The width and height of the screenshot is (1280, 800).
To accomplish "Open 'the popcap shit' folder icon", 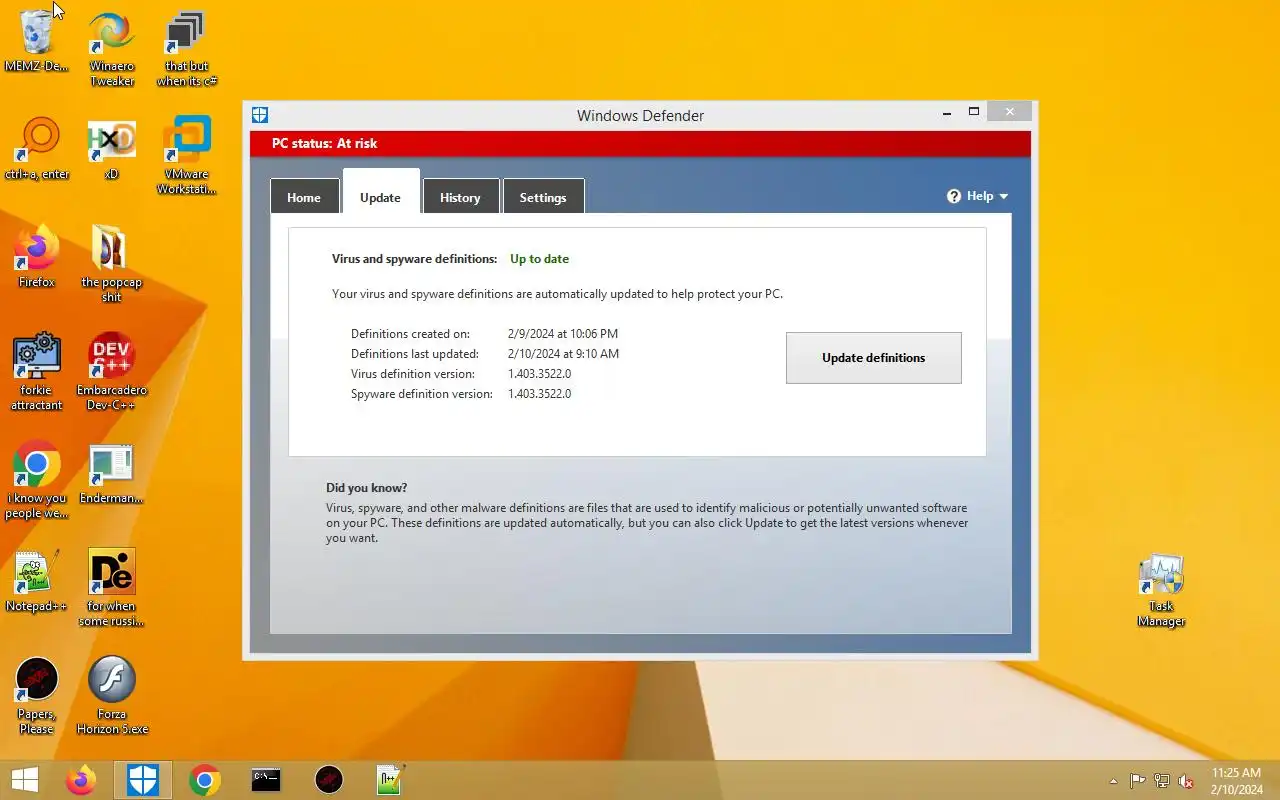I will click(x=111, y=263).
